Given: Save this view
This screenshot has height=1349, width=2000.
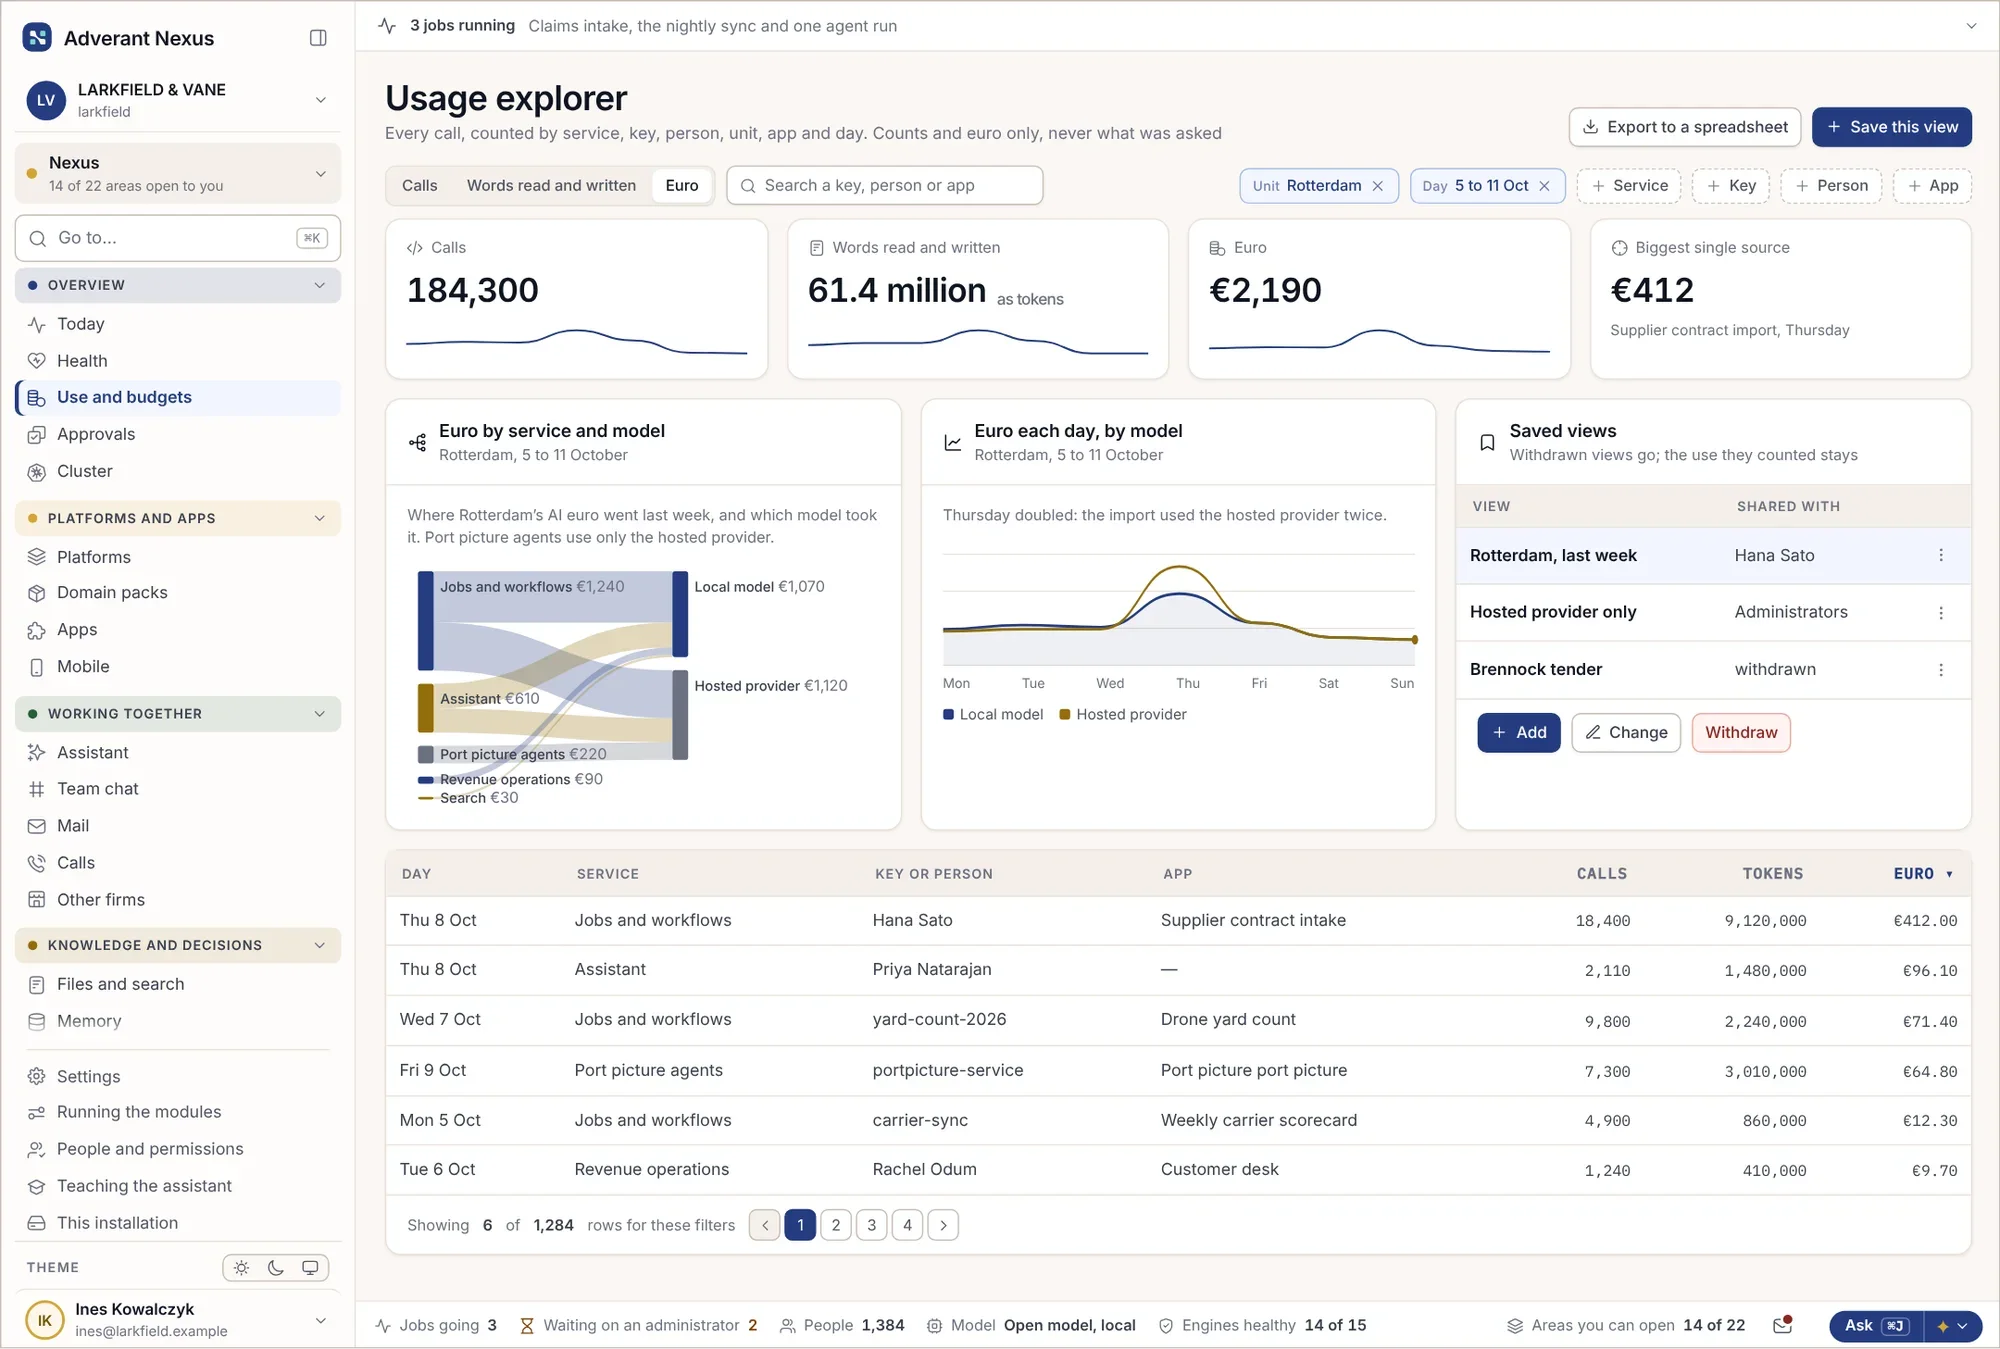Looking at the screenshot, I should coord(1892,127).
